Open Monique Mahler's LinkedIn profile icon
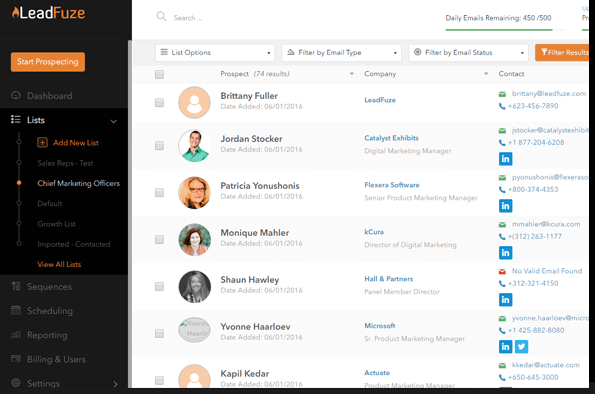595x394 pixels. click(505, 252)
